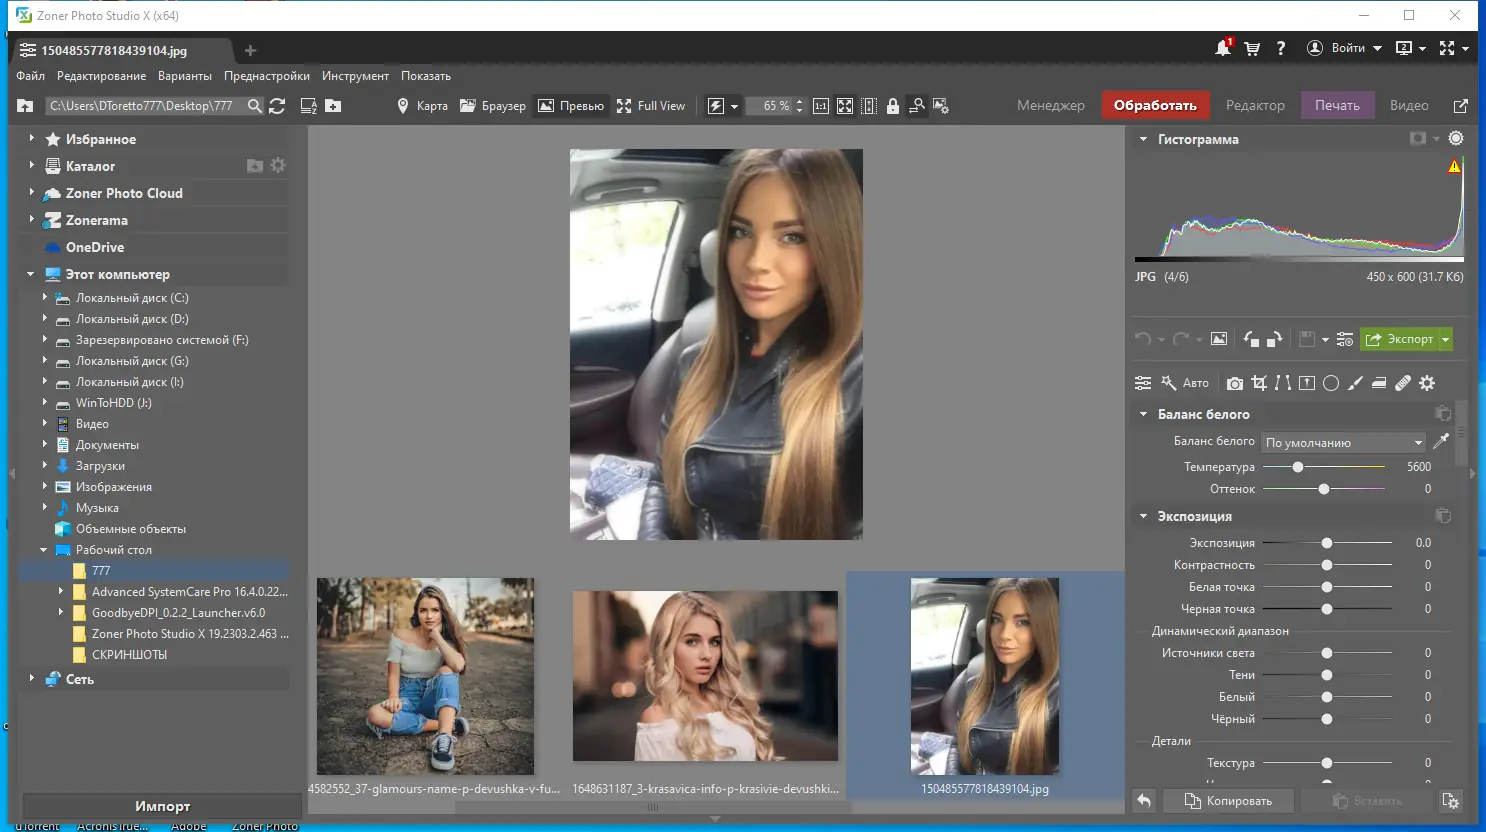Screen dimensions: 1486x832
Task: Switch to the Редактор tab
Action: 1255,105
